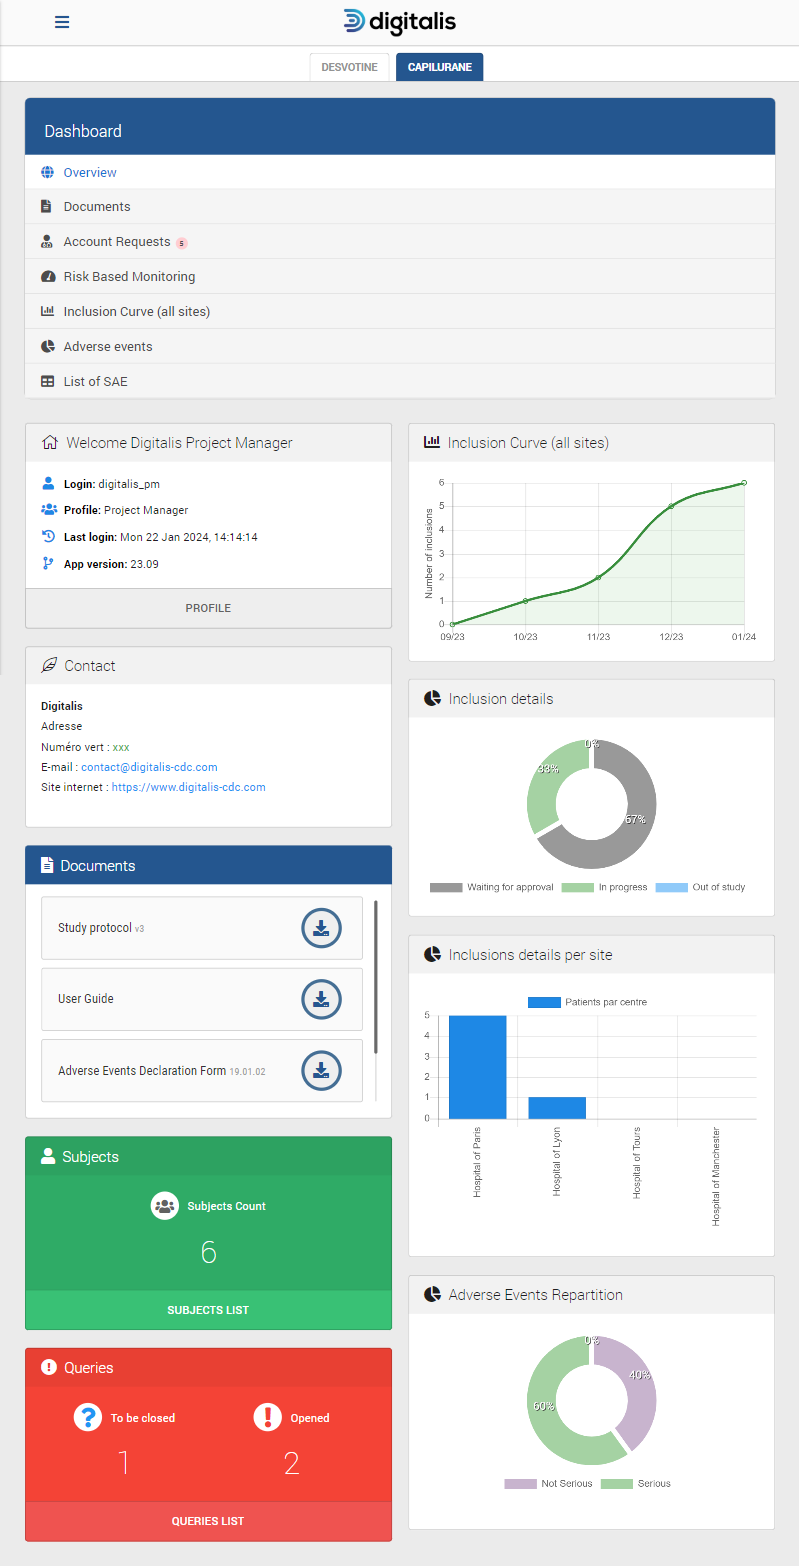Click the exclamation Opened queries icon
Viewport: 799px width, 1566px height.
coord(267,1417)
